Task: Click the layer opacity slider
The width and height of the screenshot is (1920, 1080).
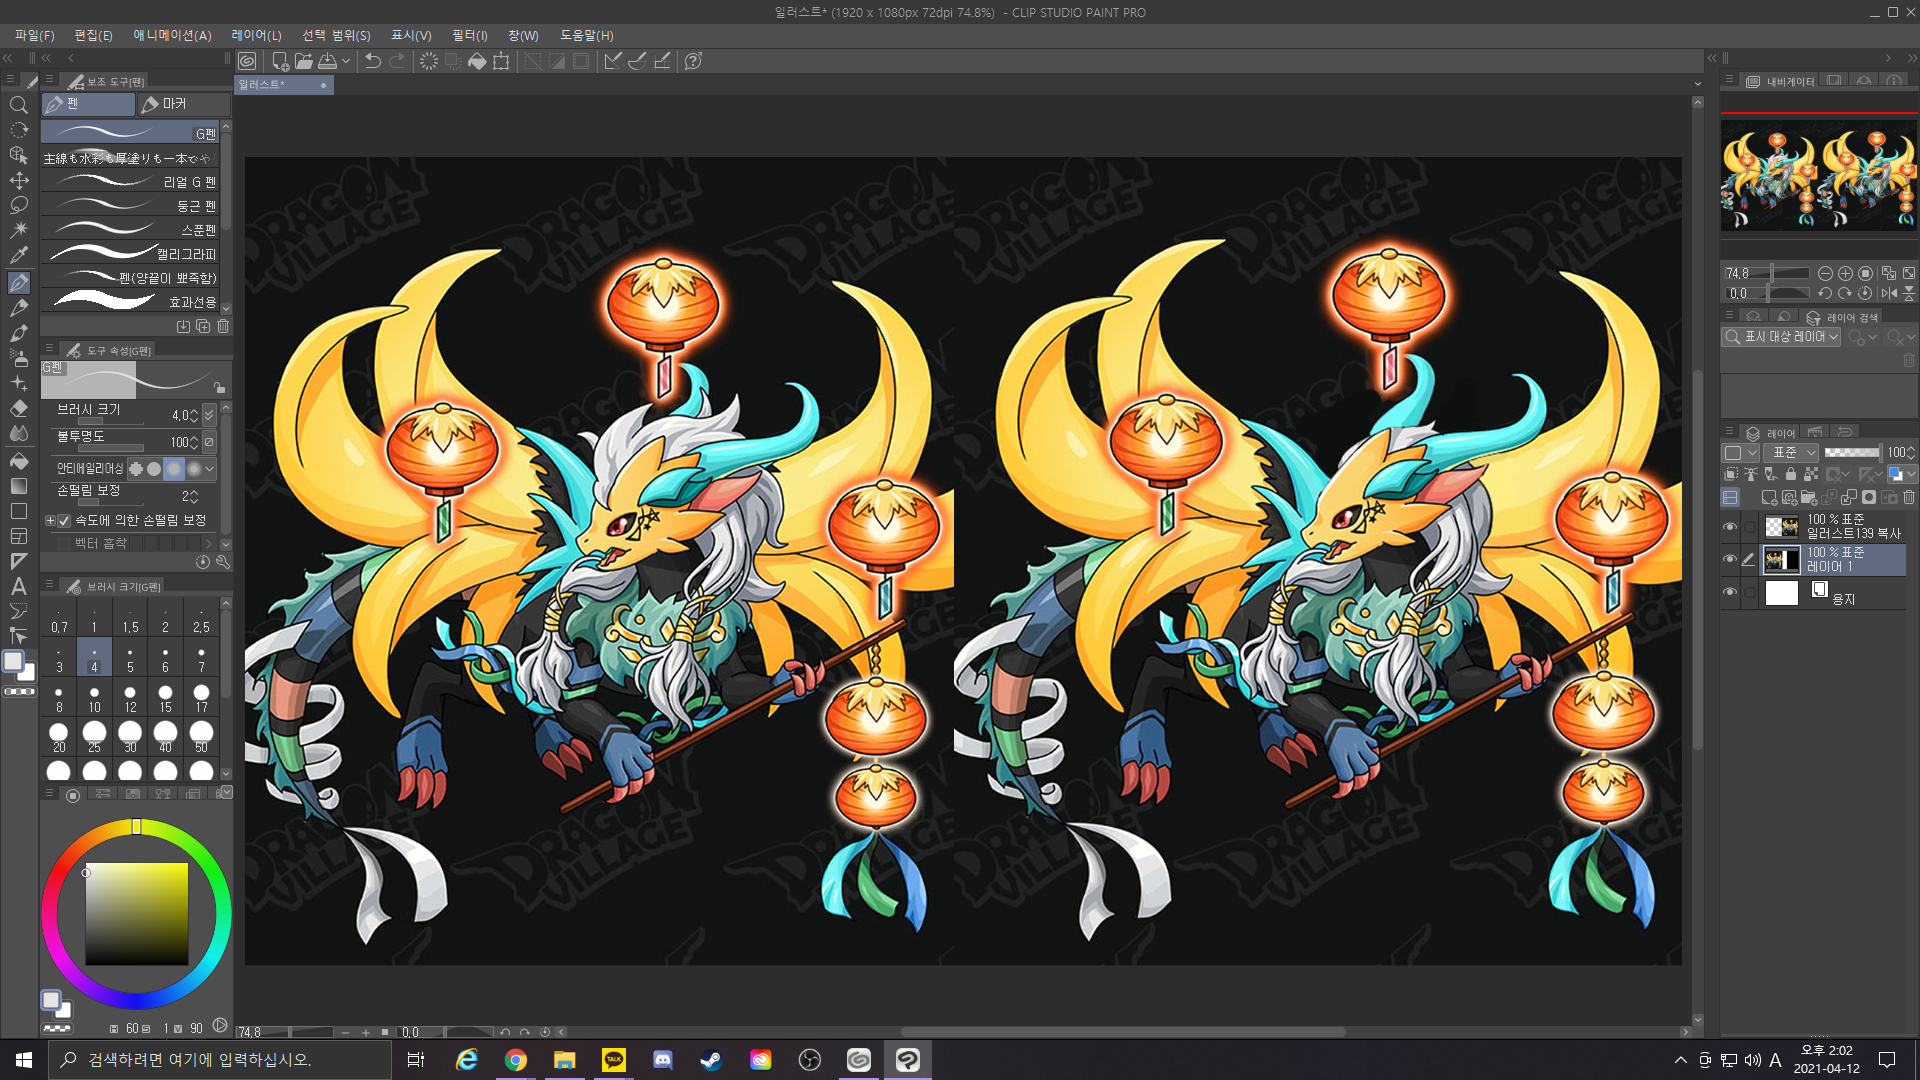Action: [x=1851, y=452]
